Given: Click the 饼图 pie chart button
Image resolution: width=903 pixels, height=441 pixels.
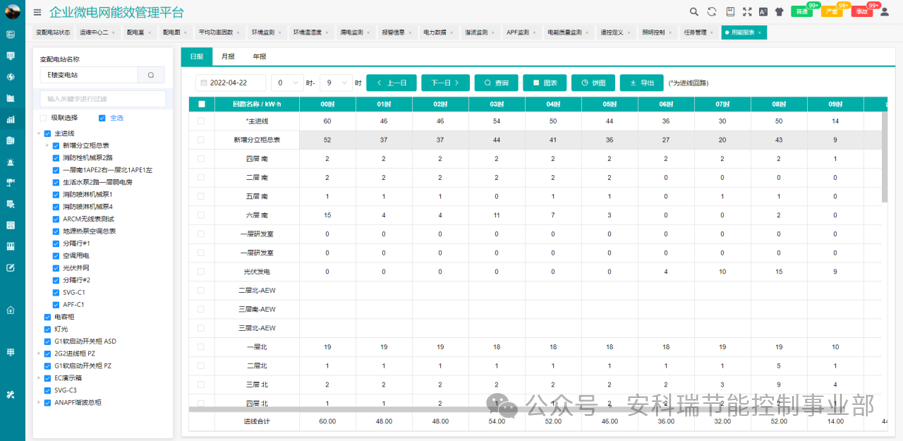Looking at the screenshot, I should (593, 83).
